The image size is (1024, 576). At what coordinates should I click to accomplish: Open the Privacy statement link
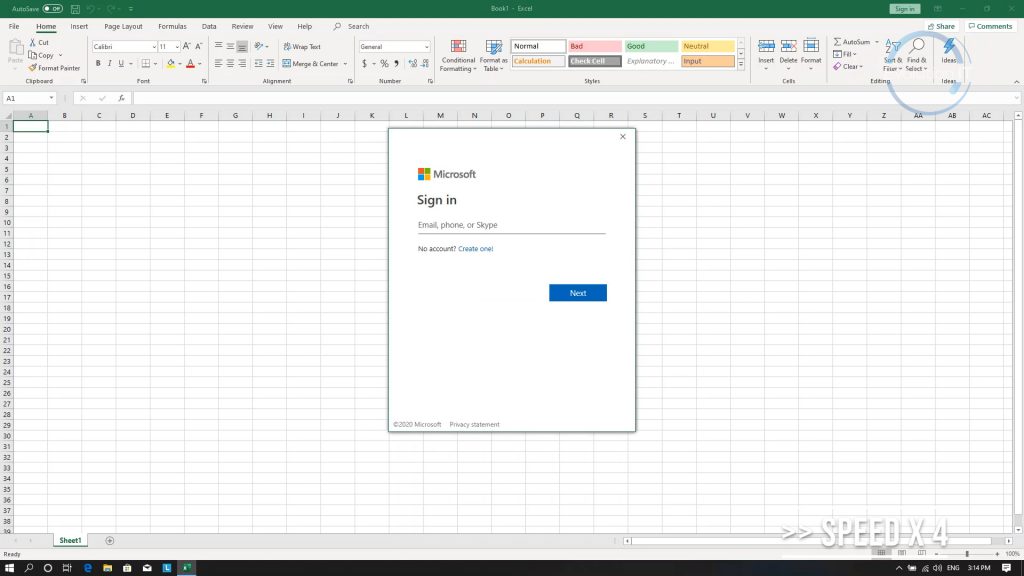click(474, 424)
